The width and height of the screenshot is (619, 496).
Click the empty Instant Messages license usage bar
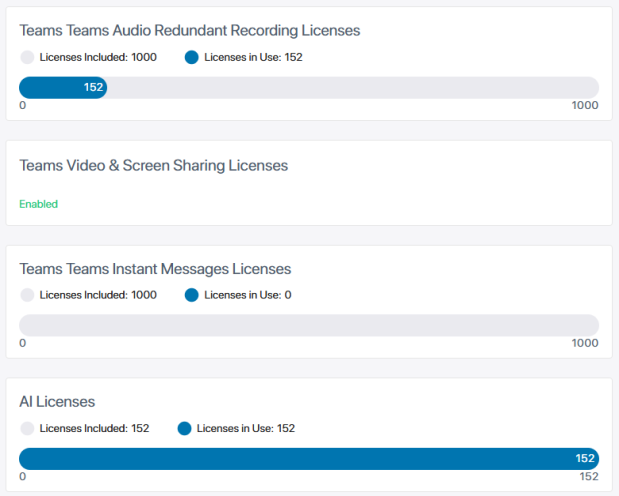pos(309,325)
